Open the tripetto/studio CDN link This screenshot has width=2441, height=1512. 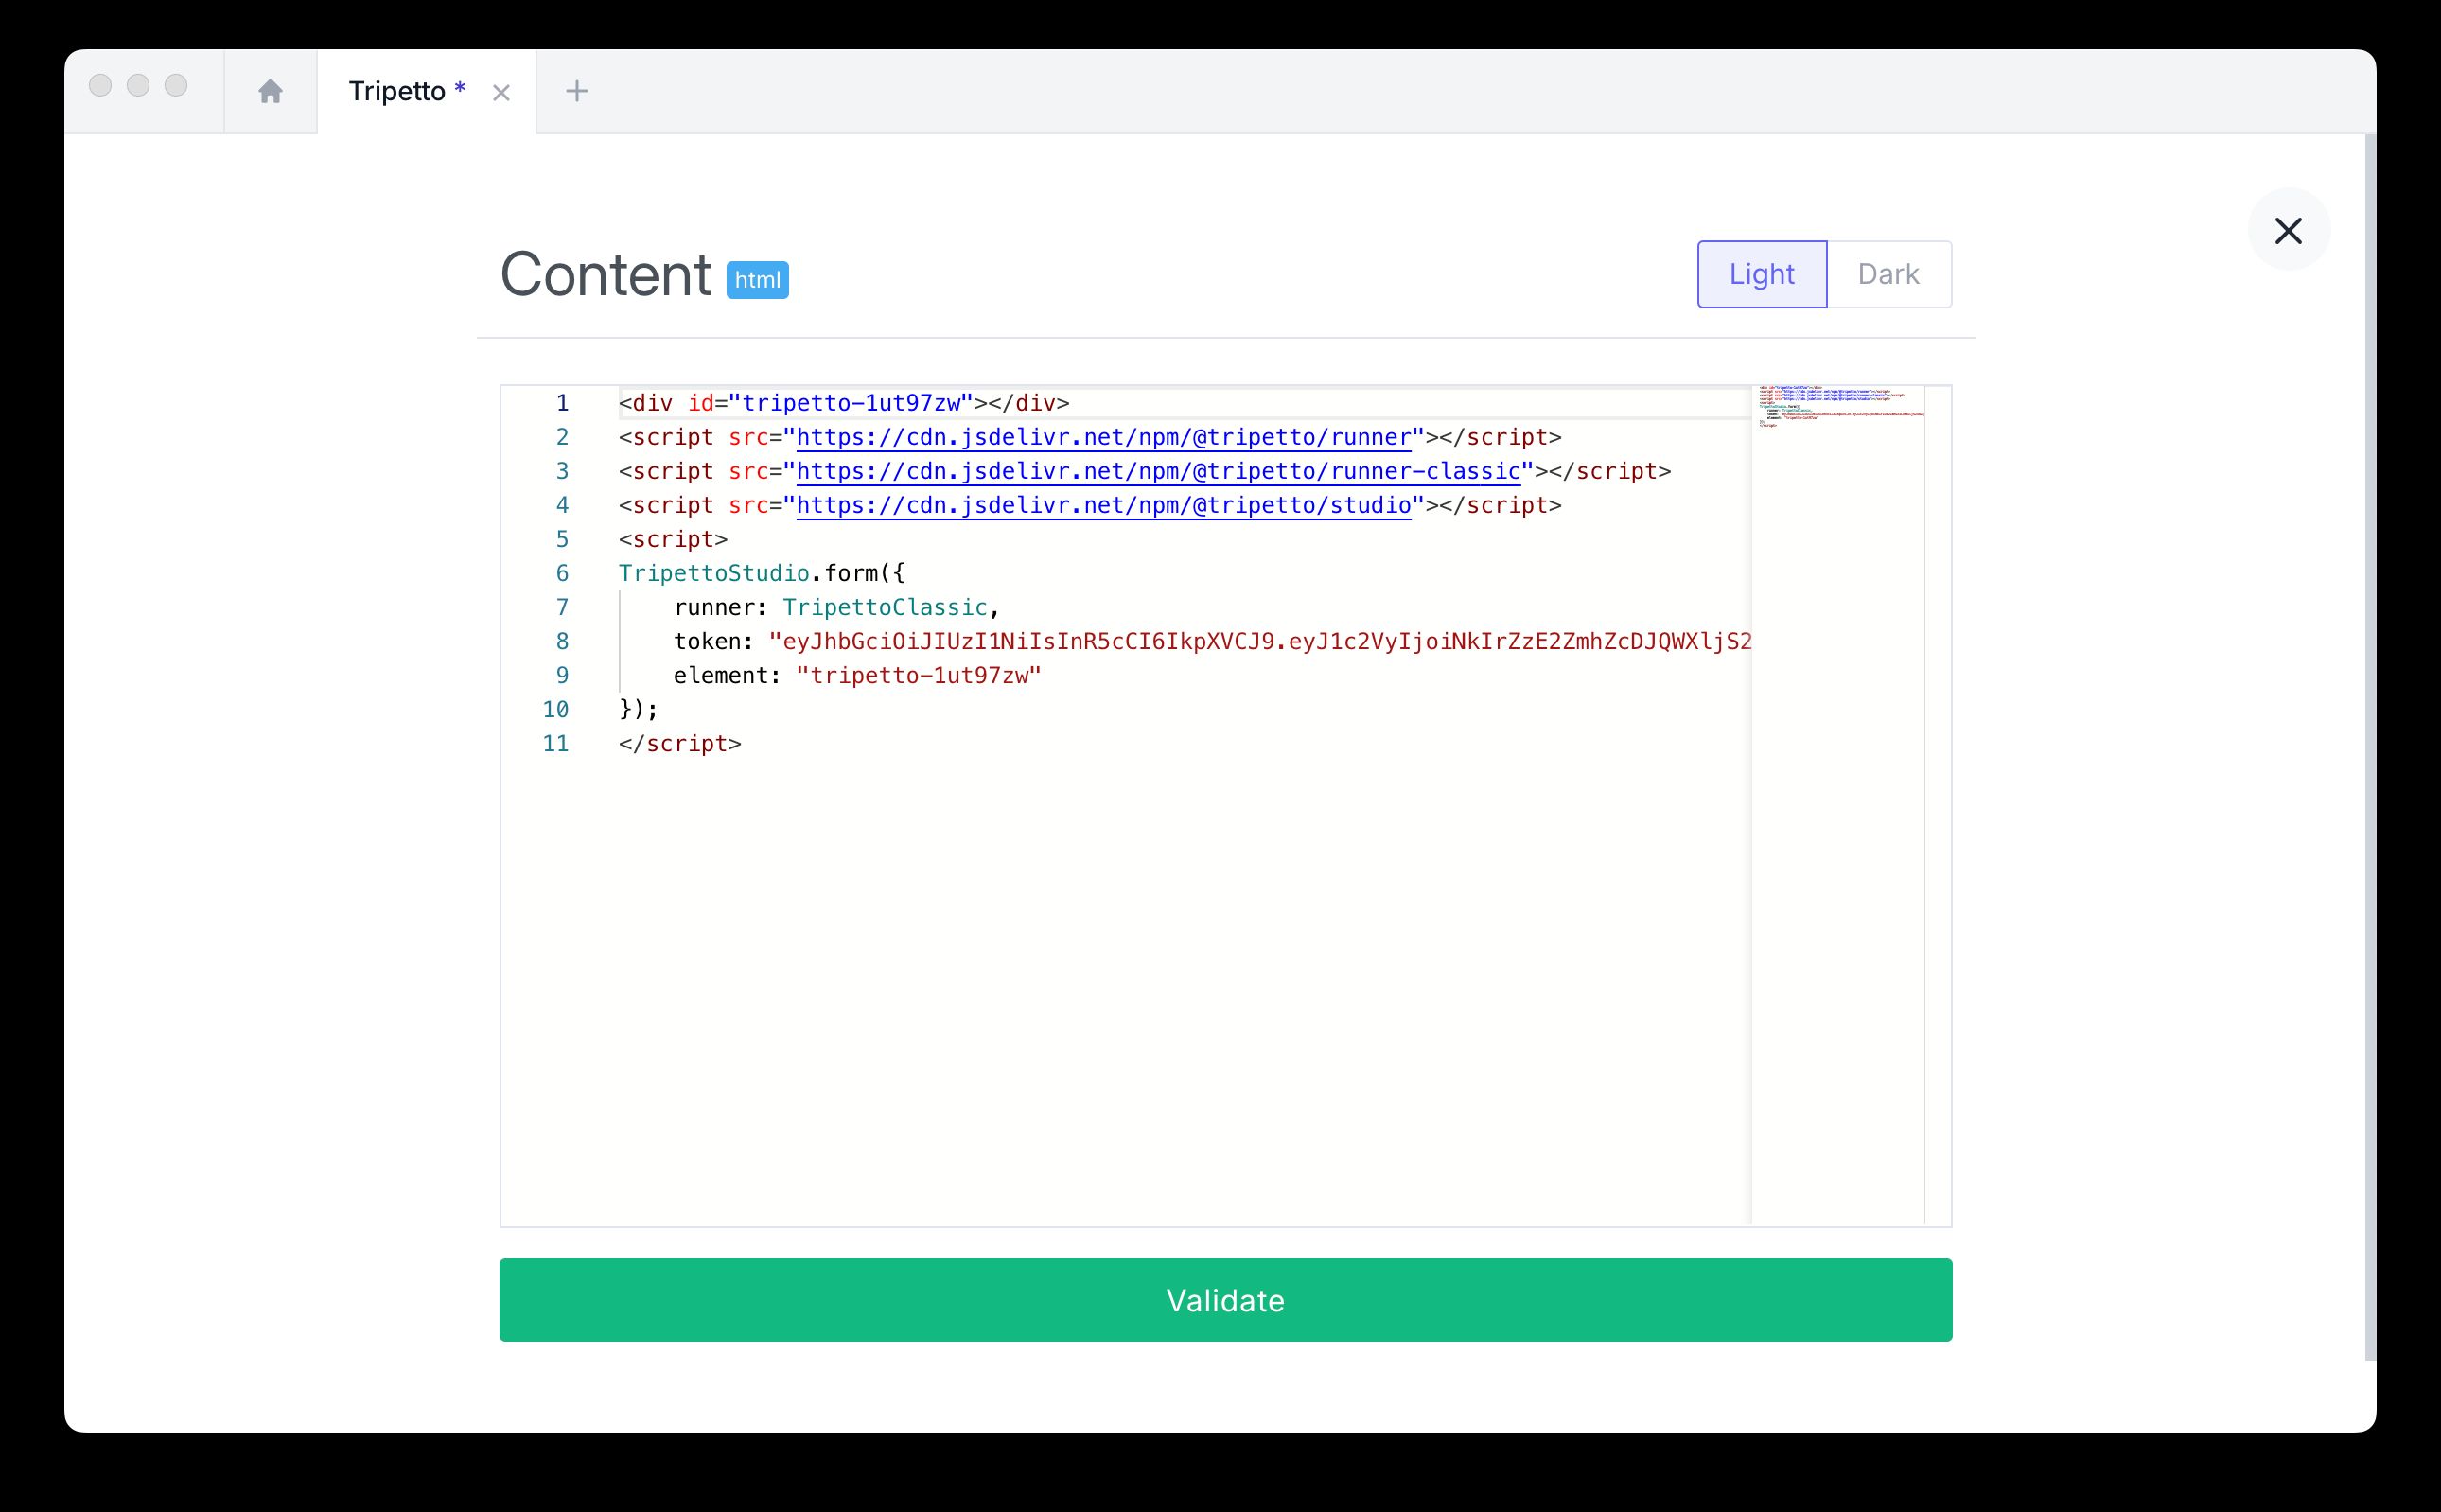point(1103,505)
